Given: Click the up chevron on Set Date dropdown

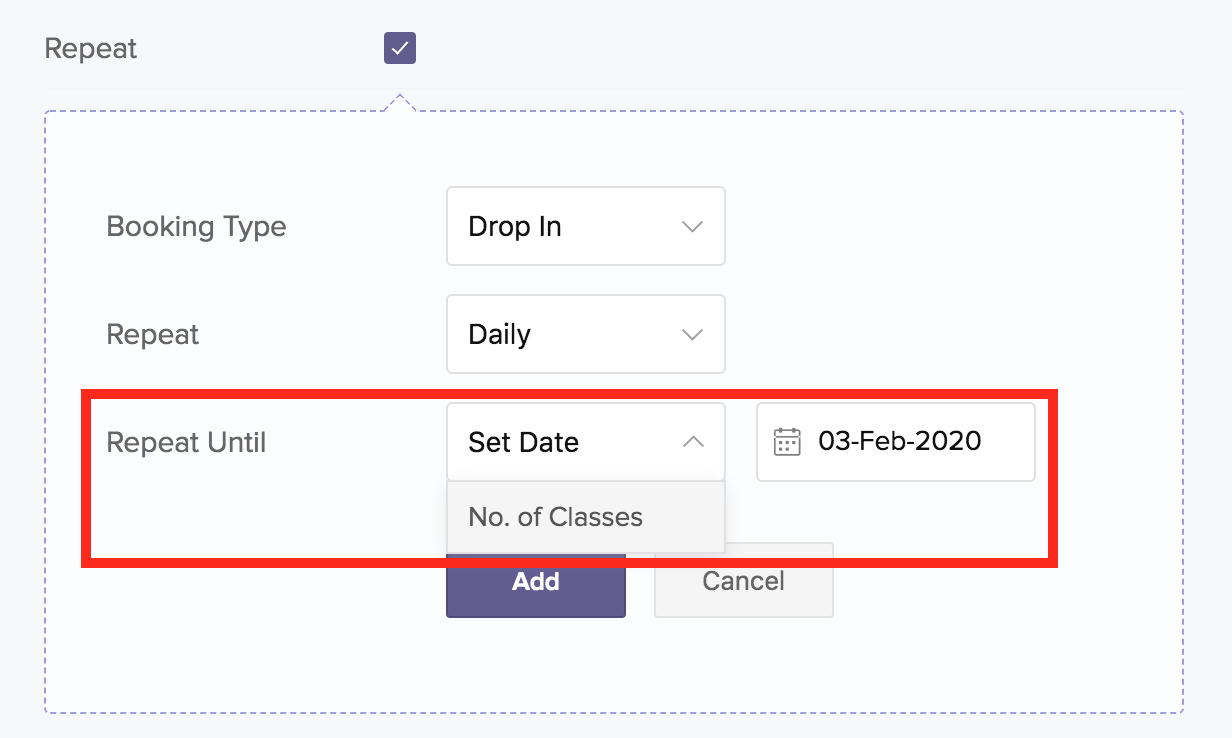Looking at the screenshot, I should [693, 442].
